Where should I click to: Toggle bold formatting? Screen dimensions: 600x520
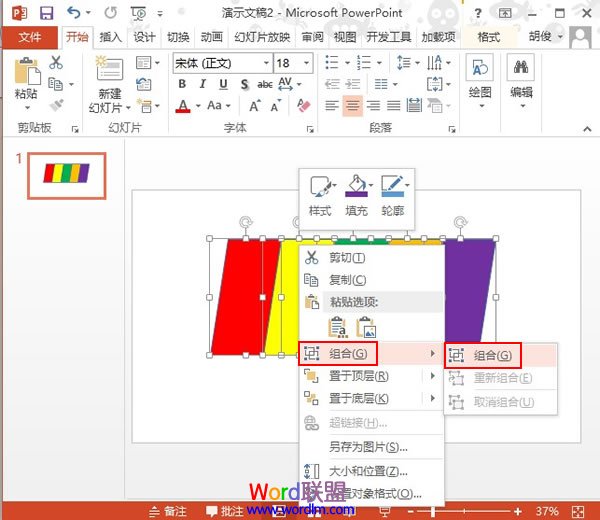182,84
